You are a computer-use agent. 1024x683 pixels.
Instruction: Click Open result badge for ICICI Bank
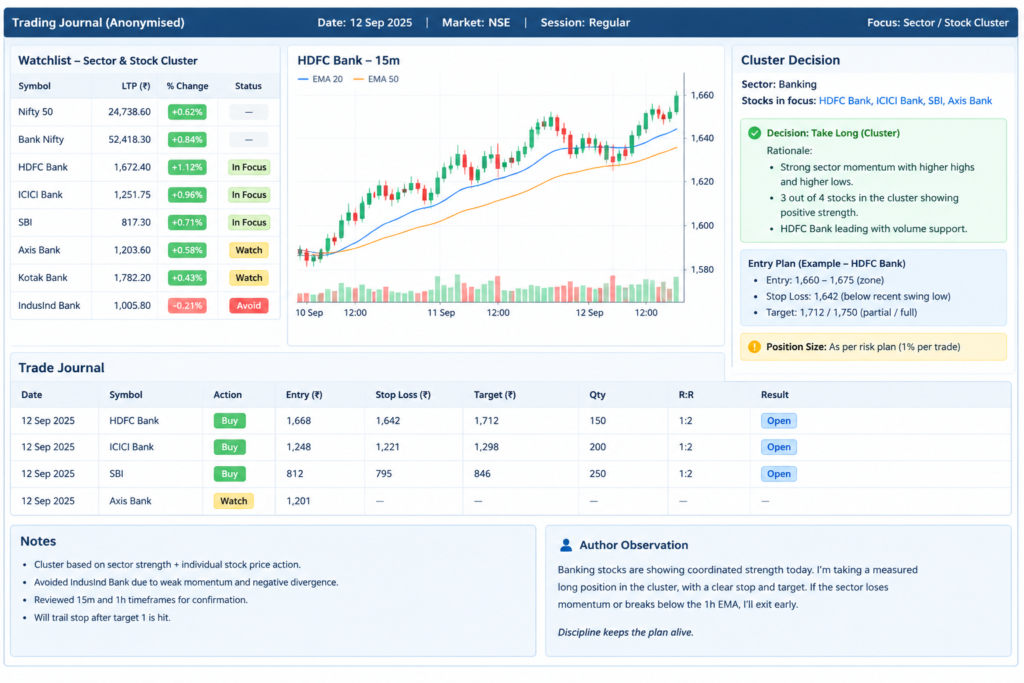[778, 447]
